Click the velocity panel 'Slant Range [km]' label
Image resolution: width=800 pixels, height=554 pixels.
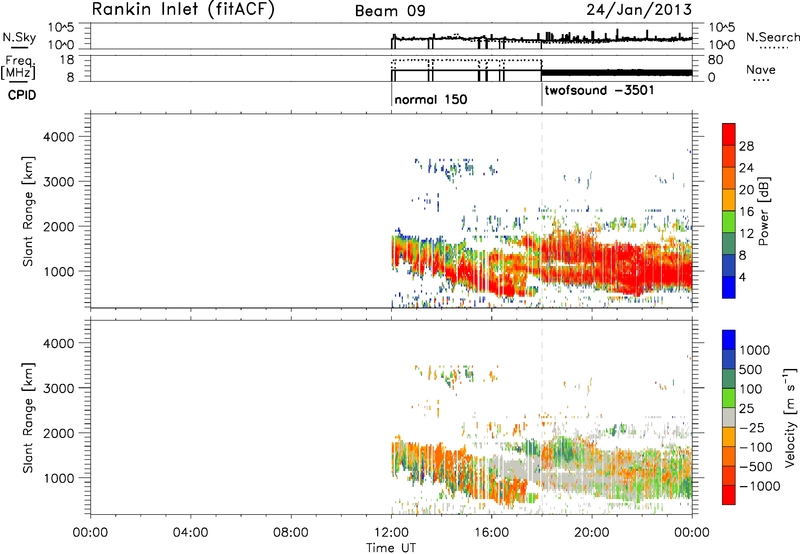28,417
